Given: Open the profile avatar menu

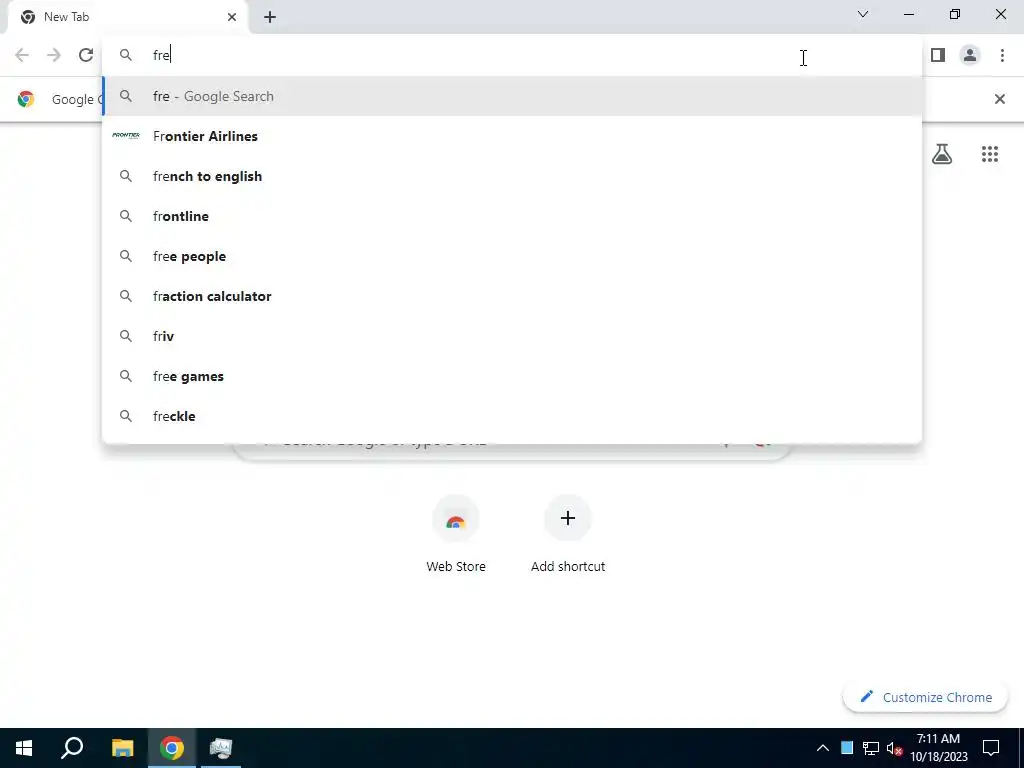Looking at the screenshot, I should click(970, 56).
